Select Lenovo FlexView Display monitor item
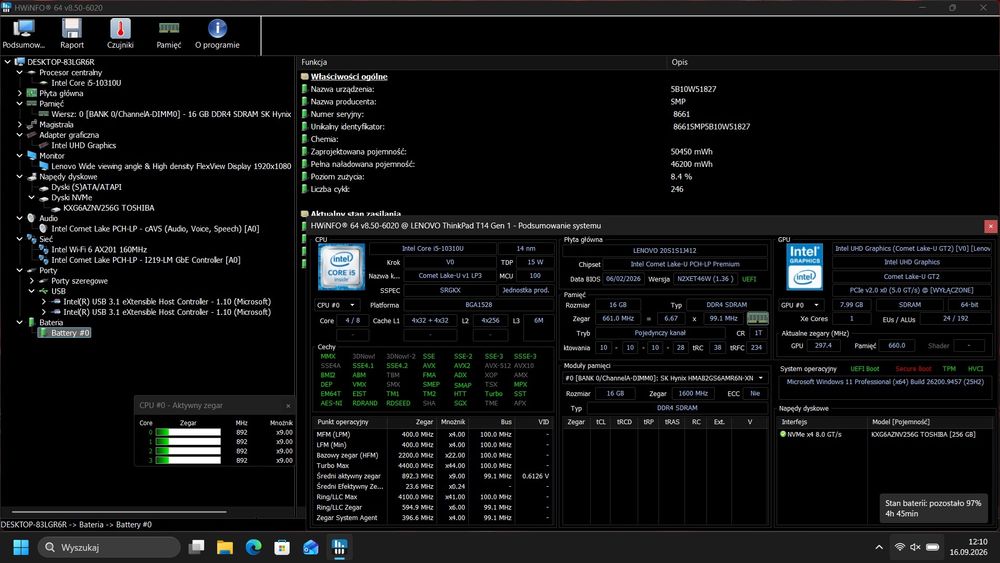 point(171,166)
